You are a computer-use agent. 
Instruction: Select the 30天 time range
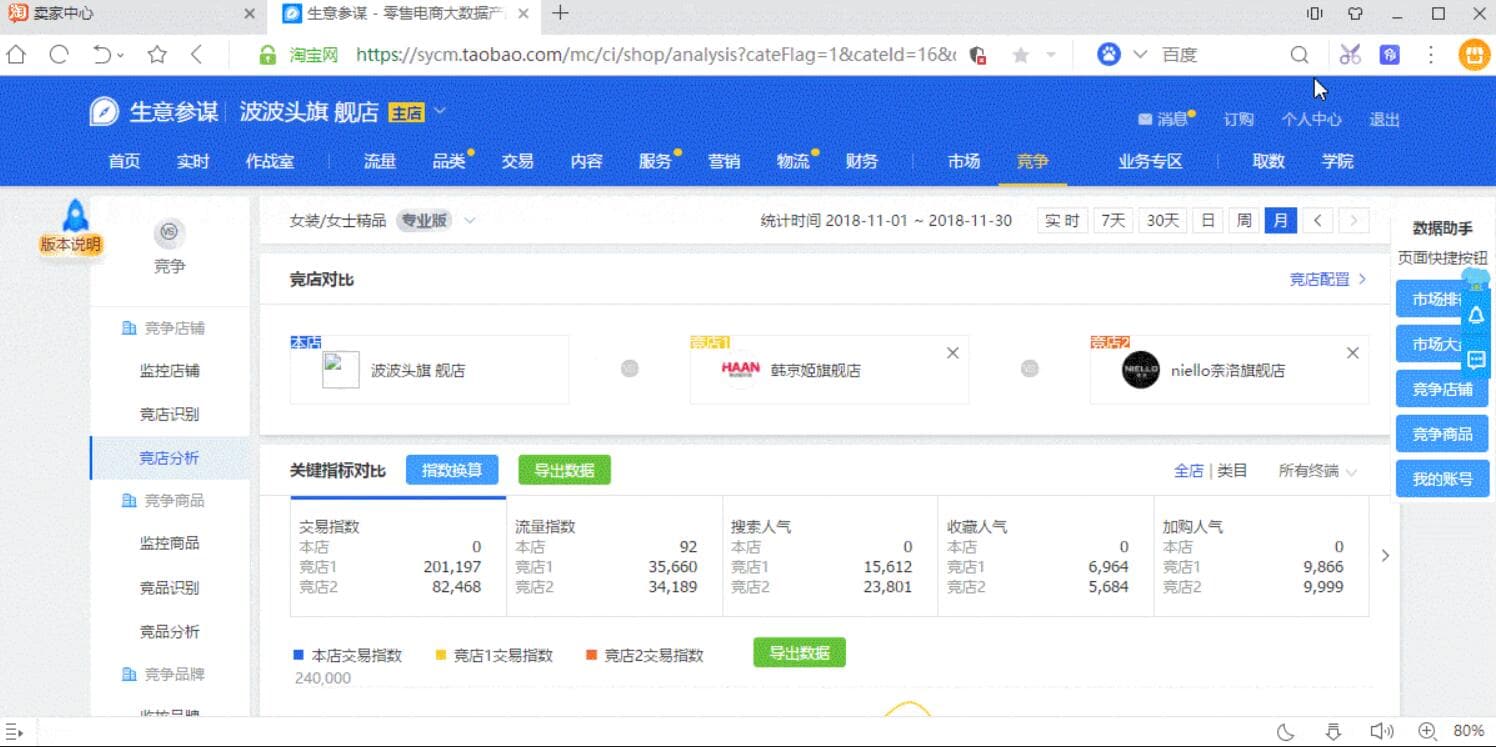1162,220
